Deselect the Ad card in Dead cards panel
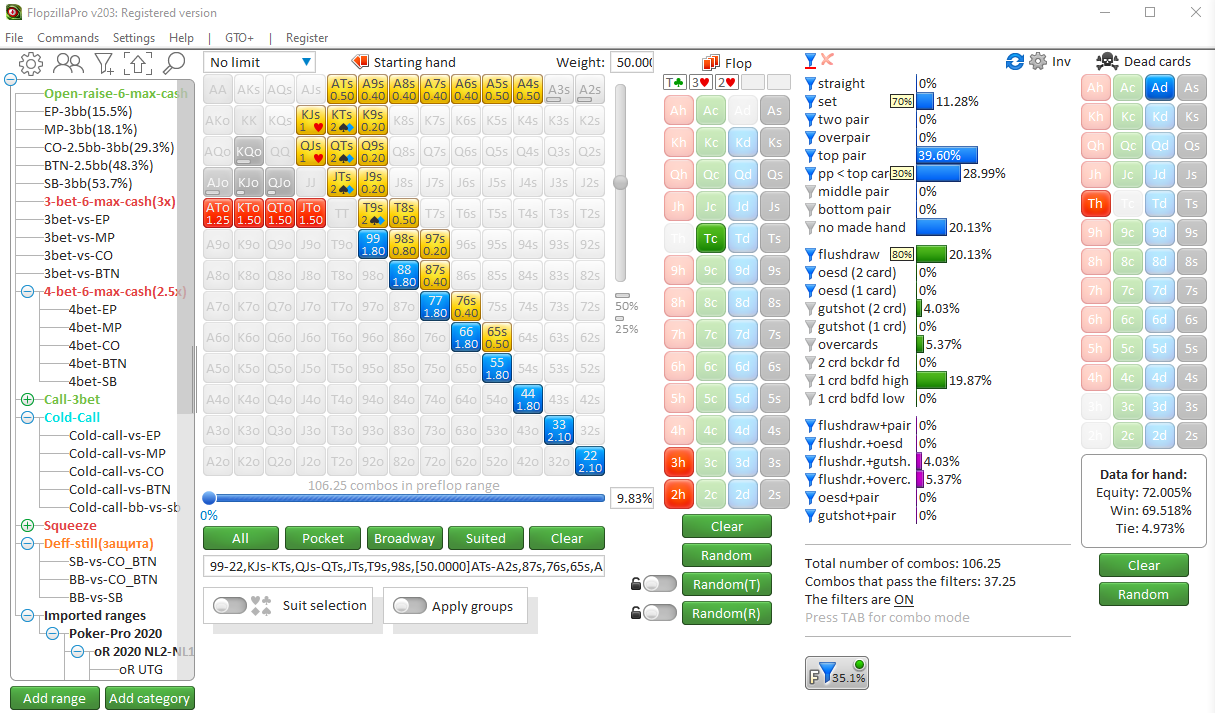1215x713 pixels. tap(1159, 88)
